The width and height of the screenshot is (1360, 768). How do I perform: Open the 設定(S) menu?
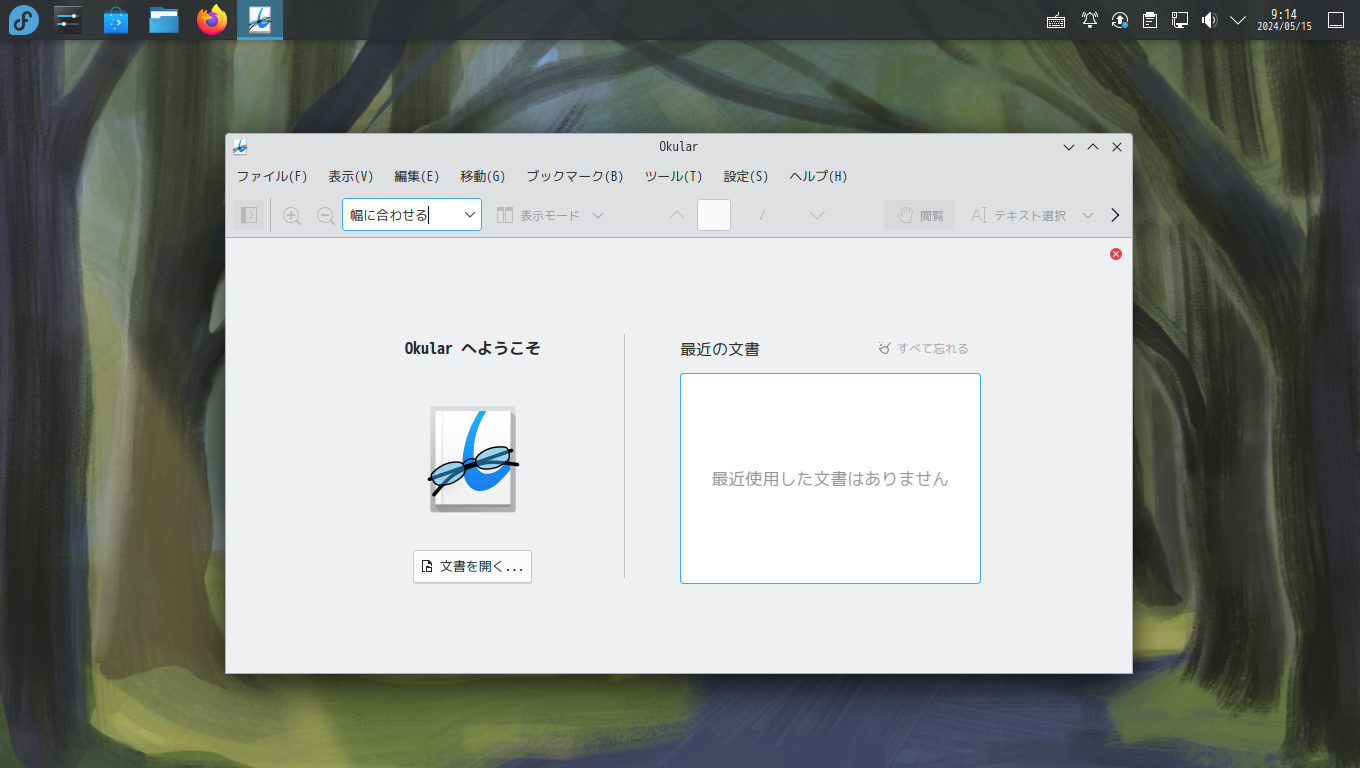[x=746, y=176]
